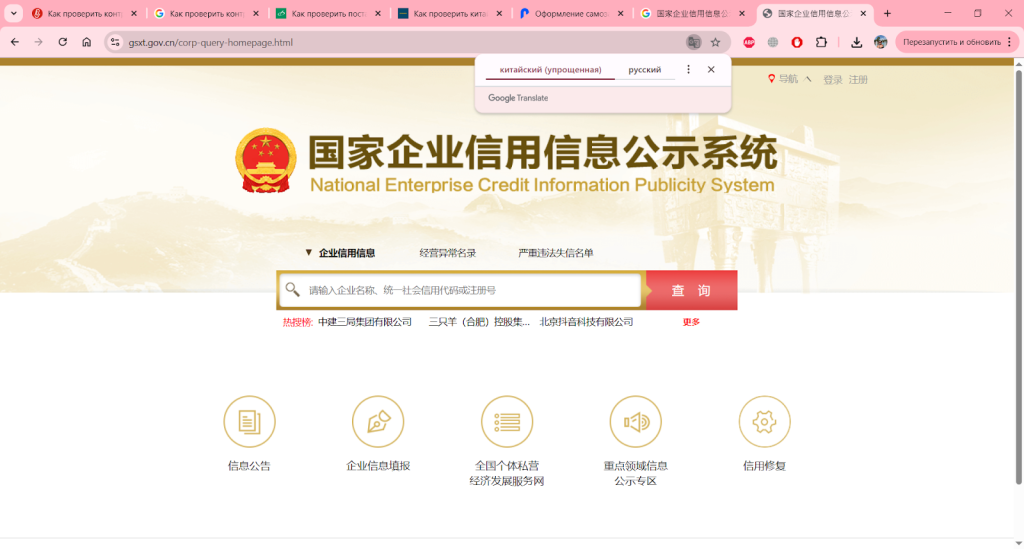
Task: Click the magnifier icon in search box
Action: coord(293,289)
